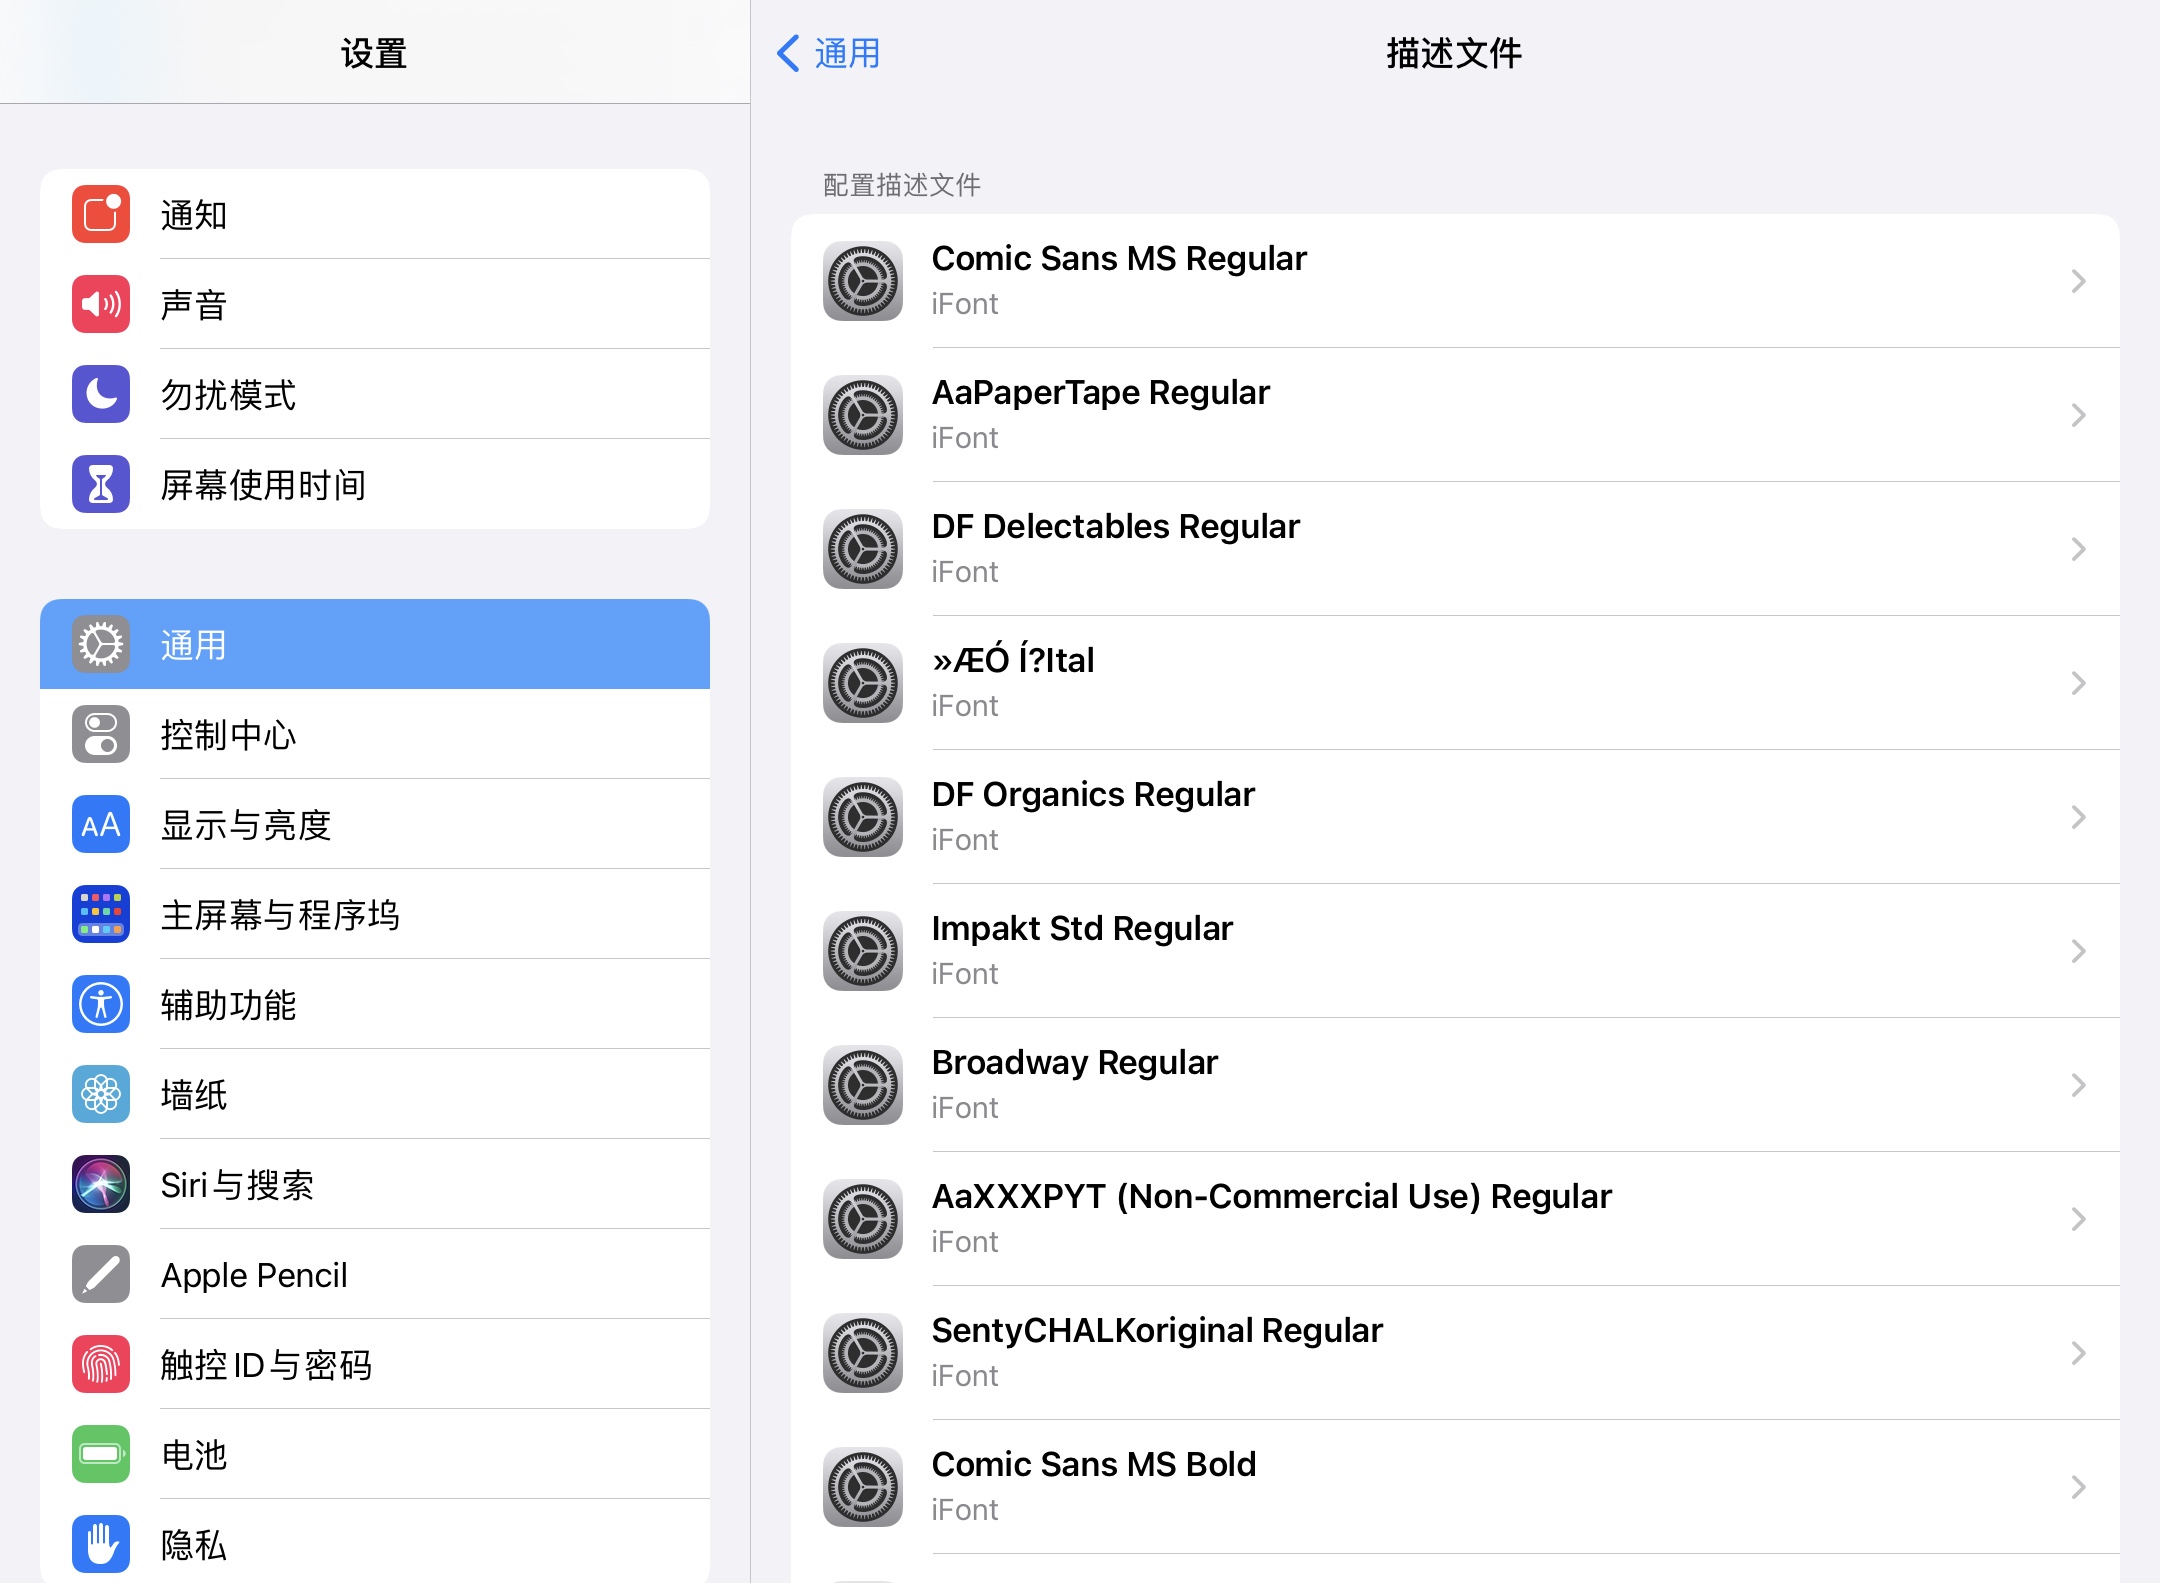
Task: Open the Screen Time hourglass icon
Action: point(101,484)
